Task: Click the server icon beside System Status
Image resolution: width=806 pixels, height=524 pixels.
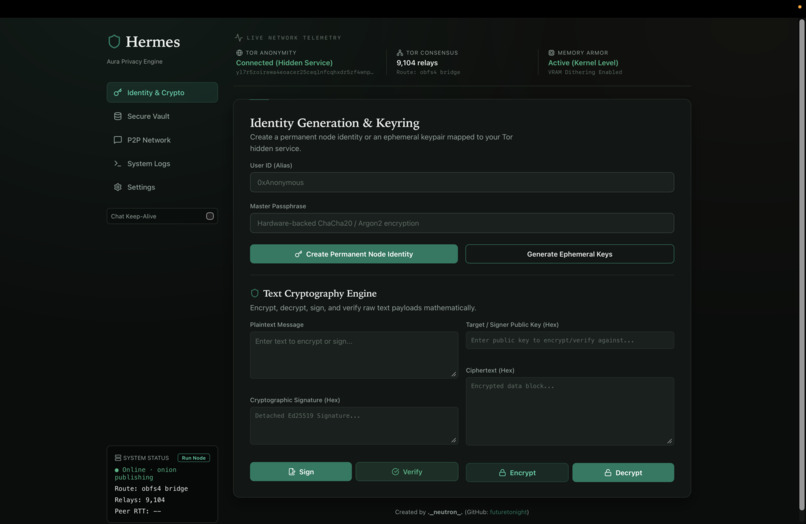Action: (118, 458)
